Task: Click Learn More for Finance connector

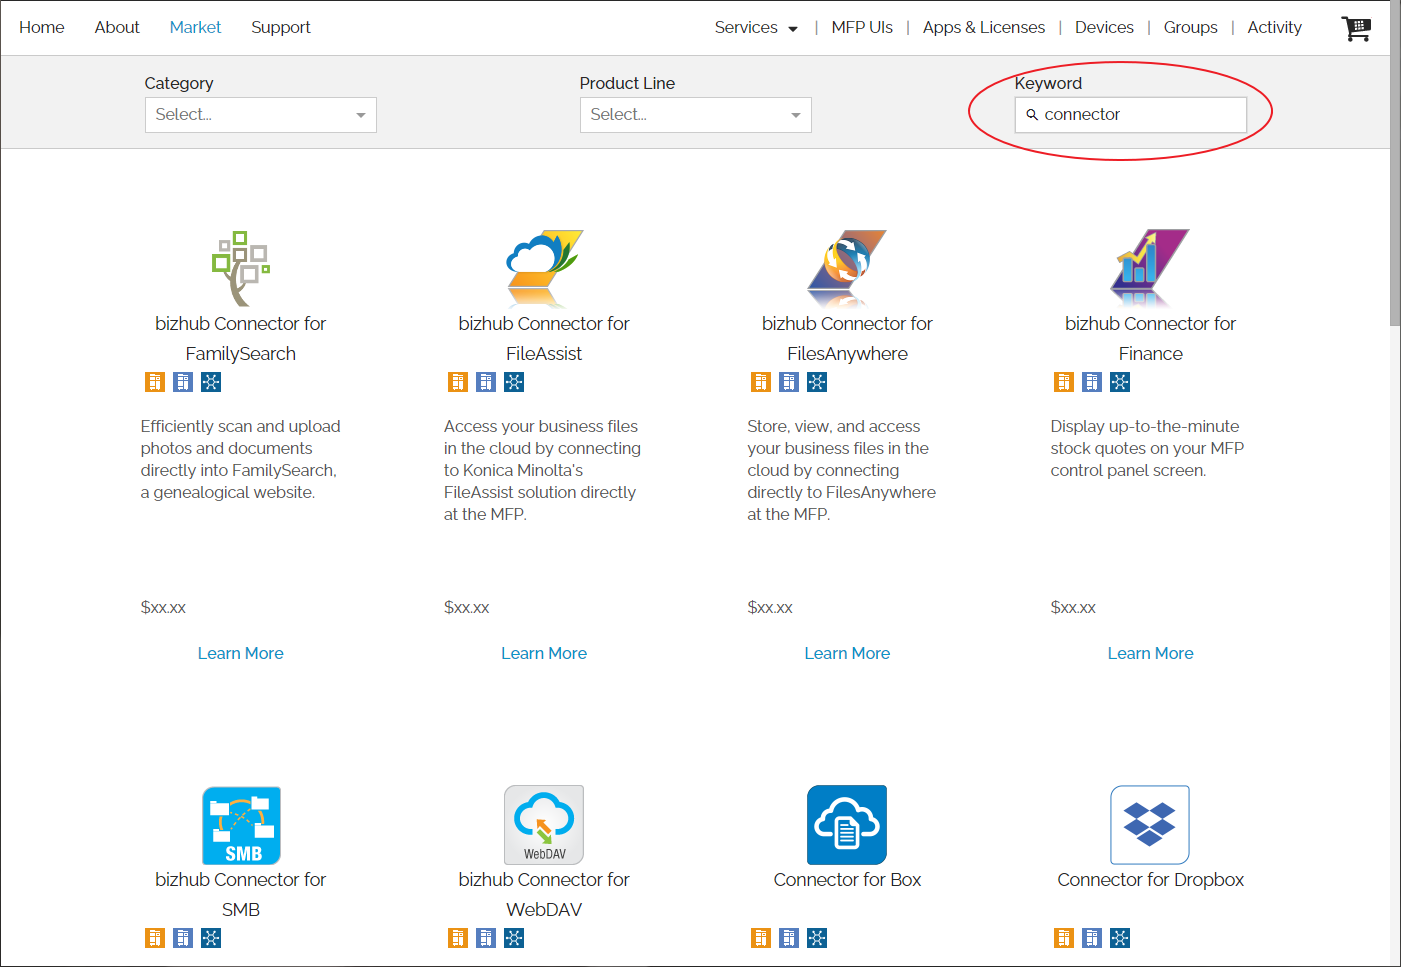Action: point(1150,653)
